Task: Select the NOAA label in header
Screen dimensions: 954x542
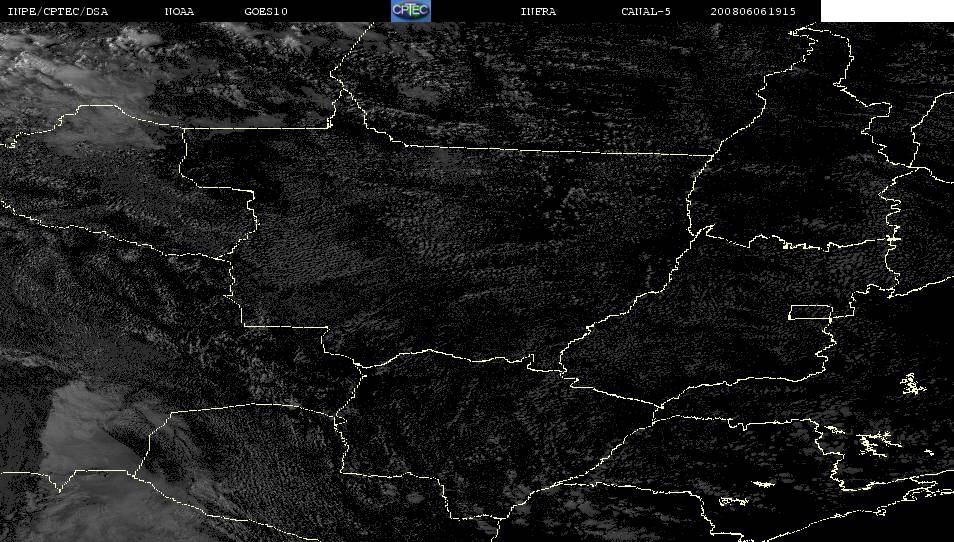Action: point(179,12)
